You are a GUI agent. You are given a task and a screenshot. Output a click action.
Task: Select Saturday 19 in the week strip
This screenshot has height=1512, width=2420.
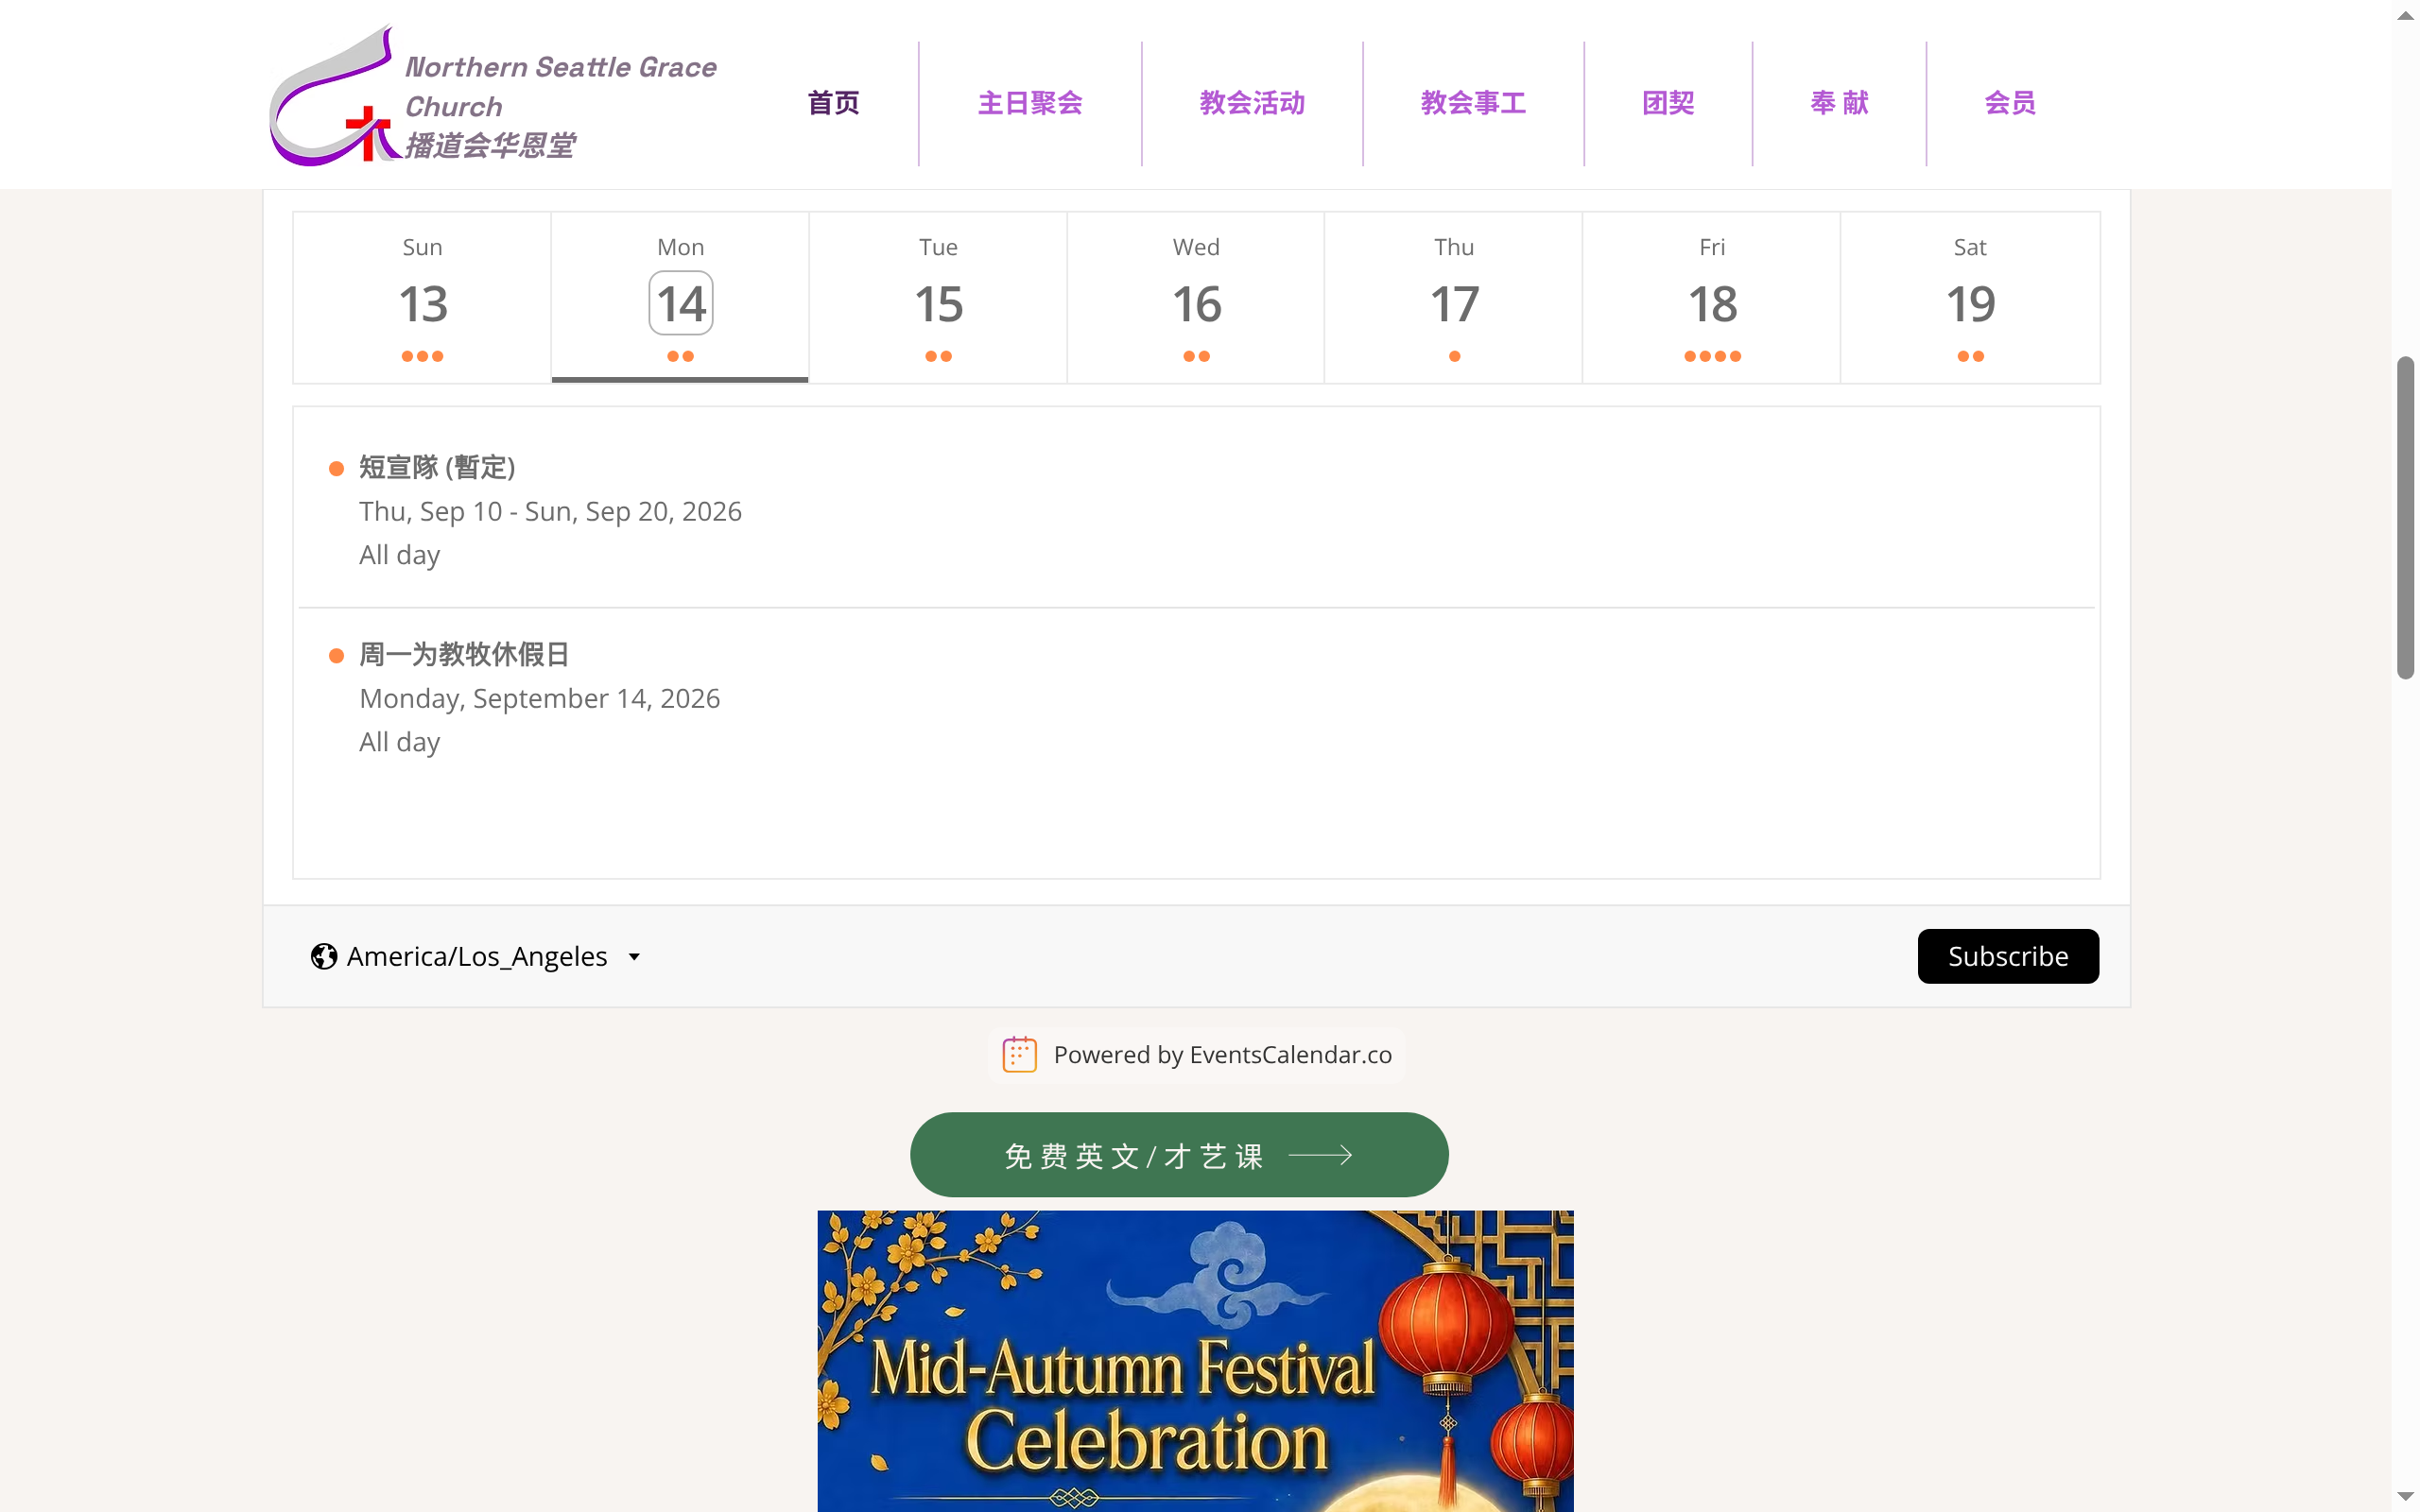pyautogui.click(x=1970, y=297)
